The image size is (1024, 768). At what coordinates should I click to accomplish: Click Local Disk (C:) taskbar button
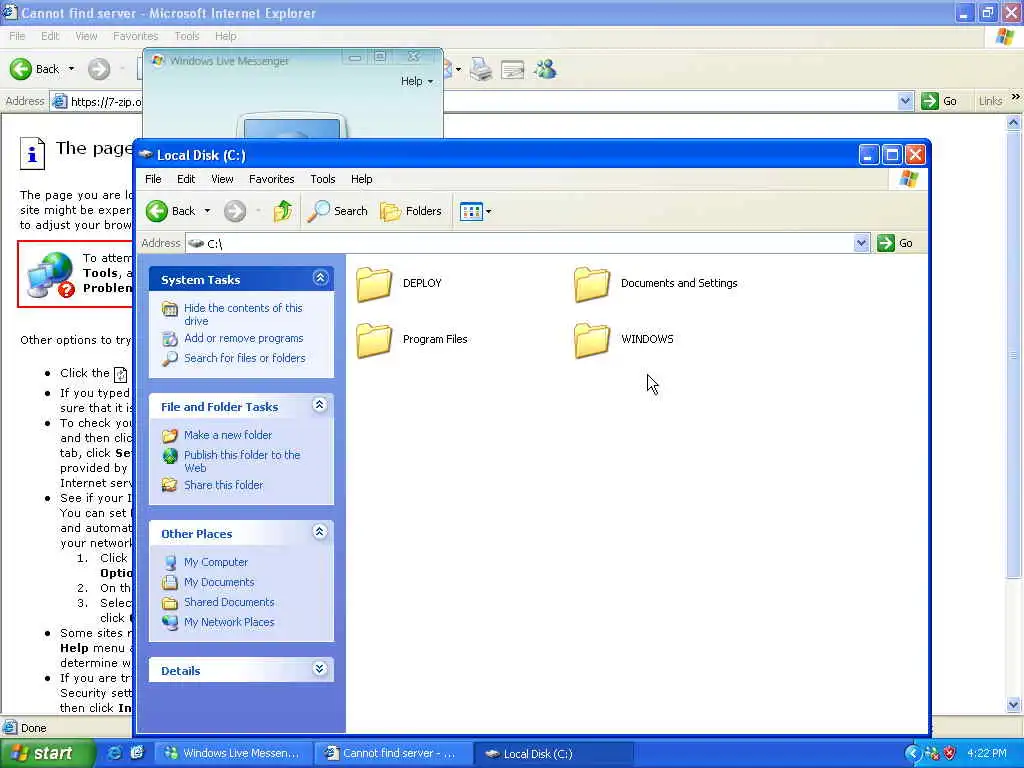click(x=552, y=754)
